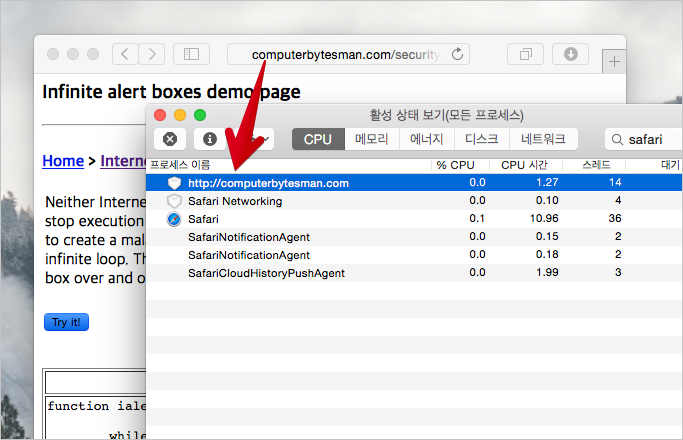Minimize Activity Monitor with yellow button
This screenshot has width=683, height=440.
point(180,115)
